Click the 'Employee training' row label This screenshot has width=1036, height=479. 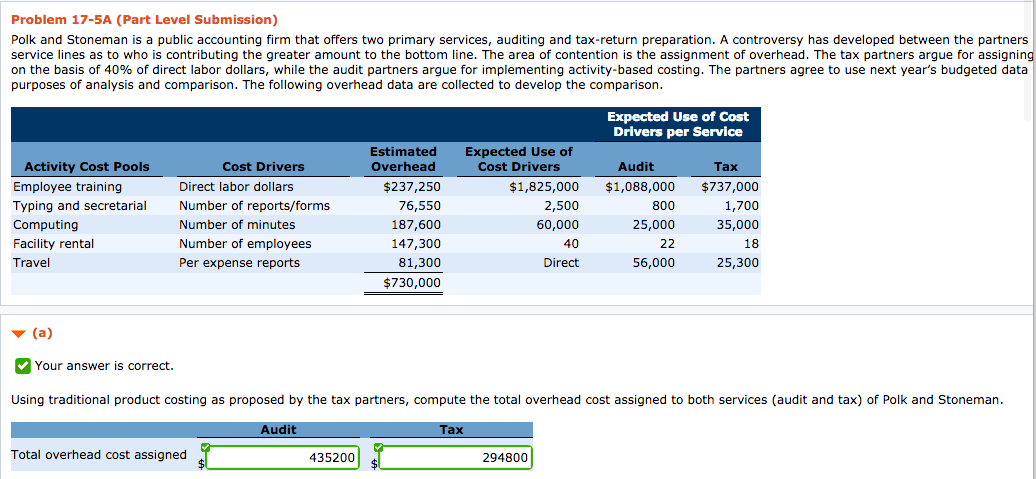pos(67,187)
